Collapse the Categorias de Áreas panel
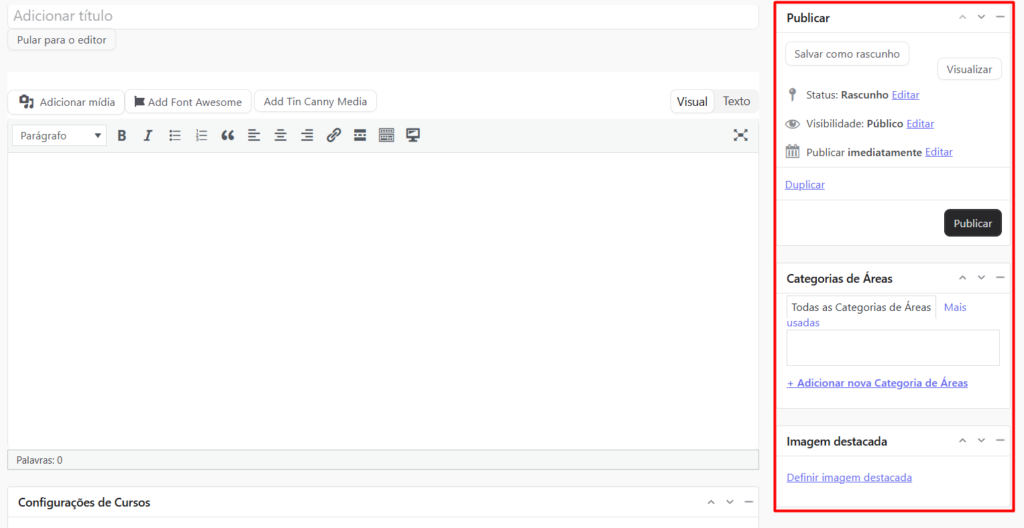 point(1000,277)
